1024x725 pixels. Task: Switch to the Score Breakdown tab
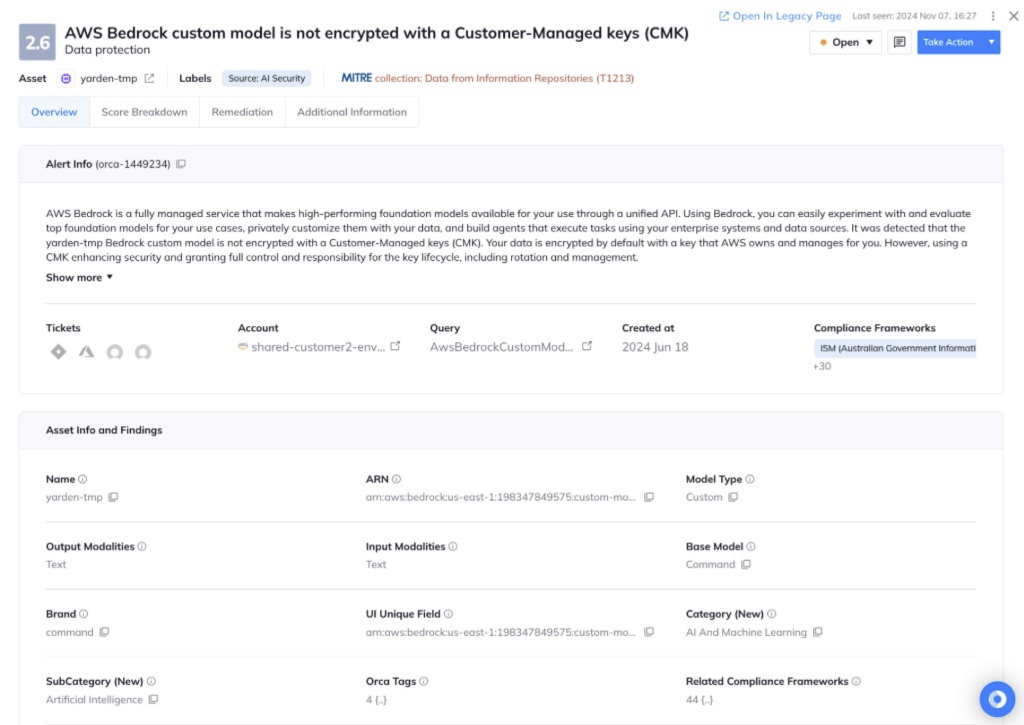pyautogui.click(x=143, y=112)
